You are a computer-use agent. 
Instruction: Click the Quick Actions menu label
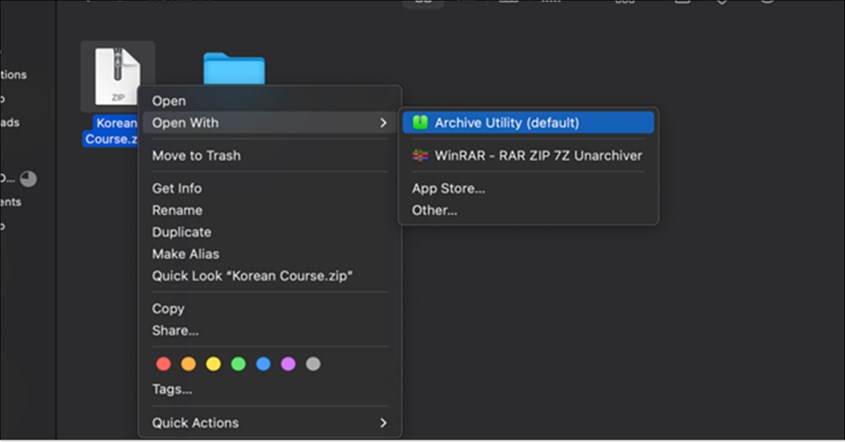click(x=195, y=423)
